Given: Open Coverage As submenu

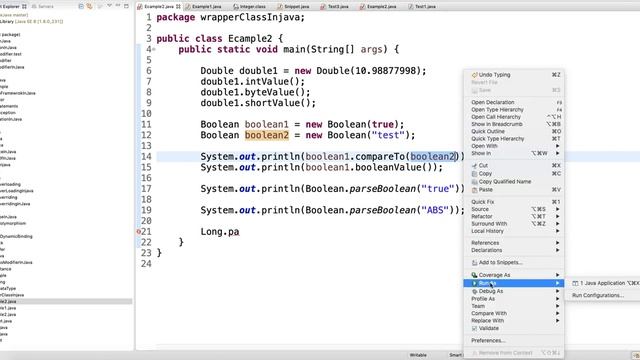Looking at the screenshot, I should 514,275.
